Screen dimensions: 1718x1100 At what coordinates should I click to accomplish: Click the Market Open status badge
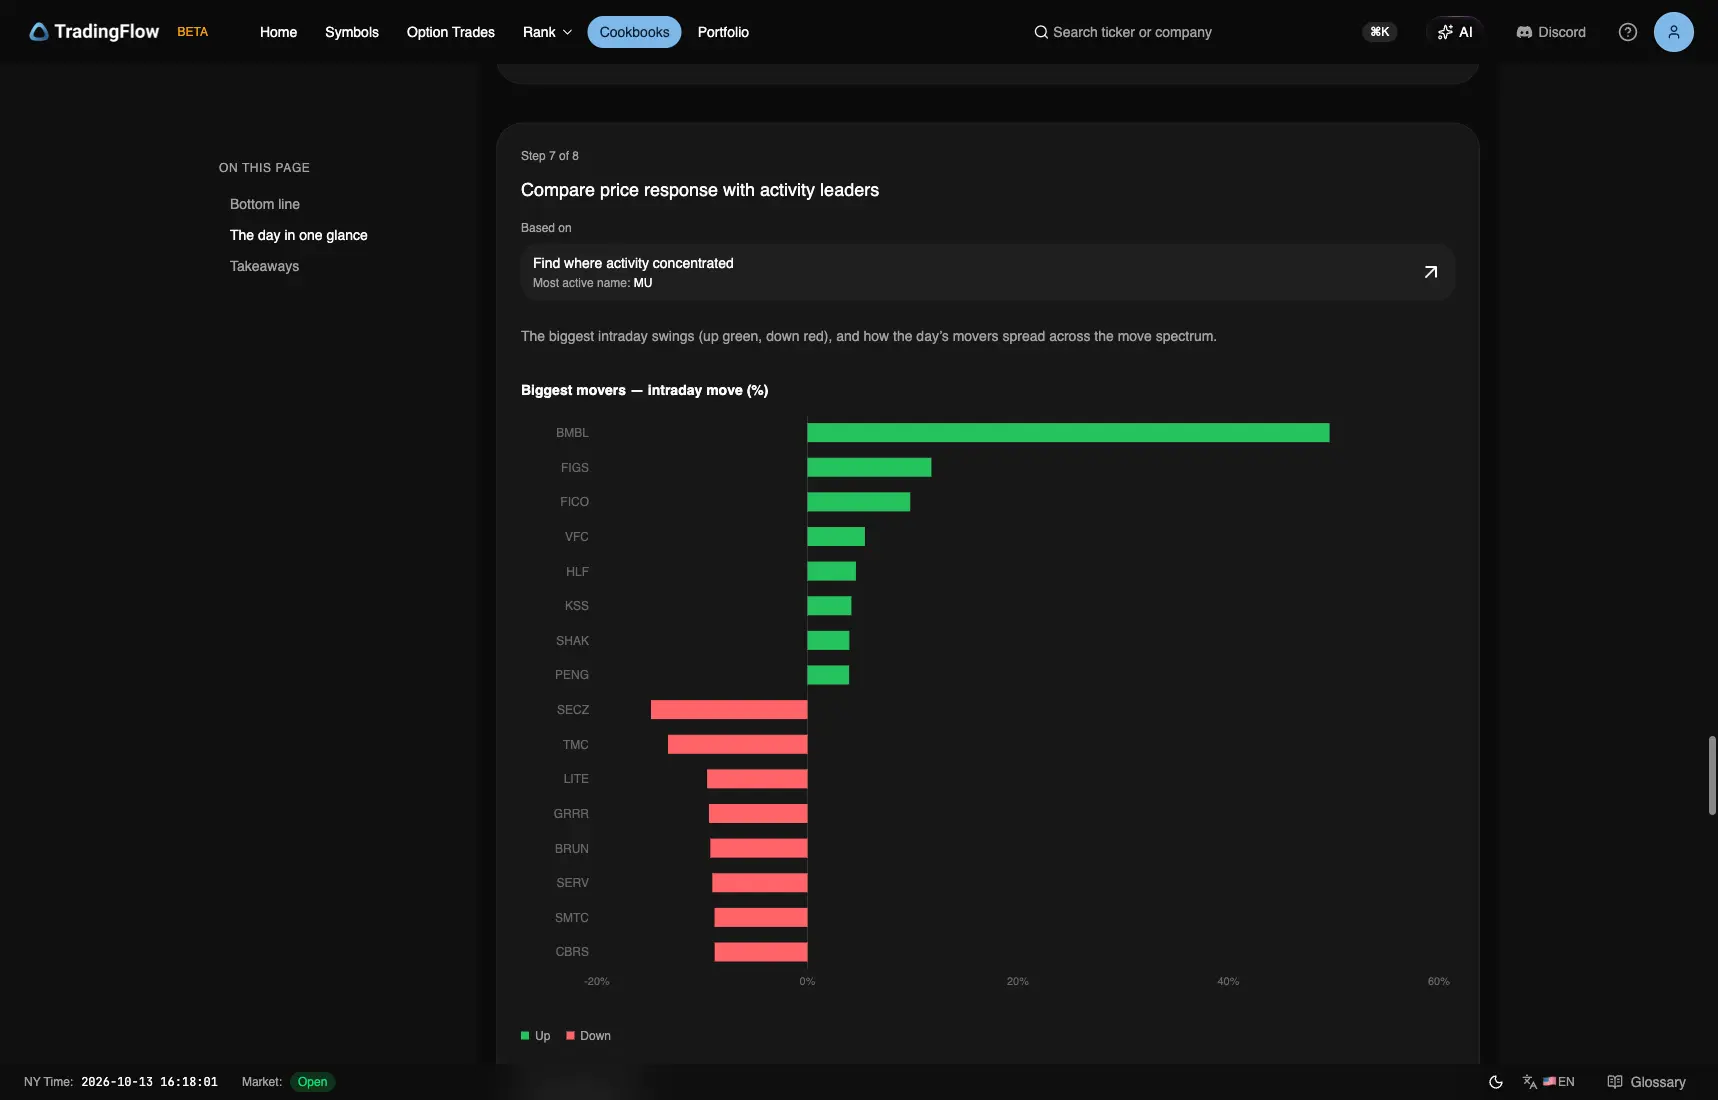(312, 1082)
